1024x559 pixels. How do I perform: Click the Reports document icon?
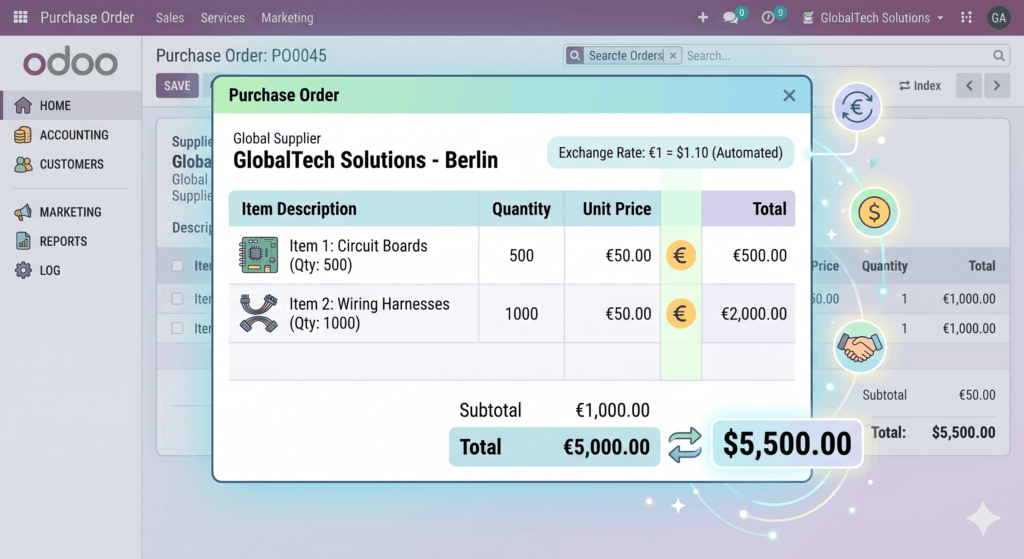click(23, 241)
